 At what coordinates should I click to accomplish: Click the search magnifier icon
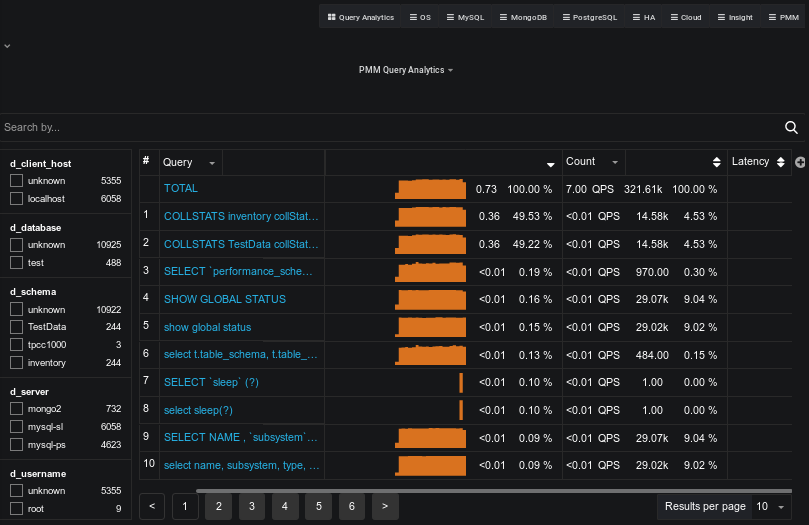click(x=791, y=127)
